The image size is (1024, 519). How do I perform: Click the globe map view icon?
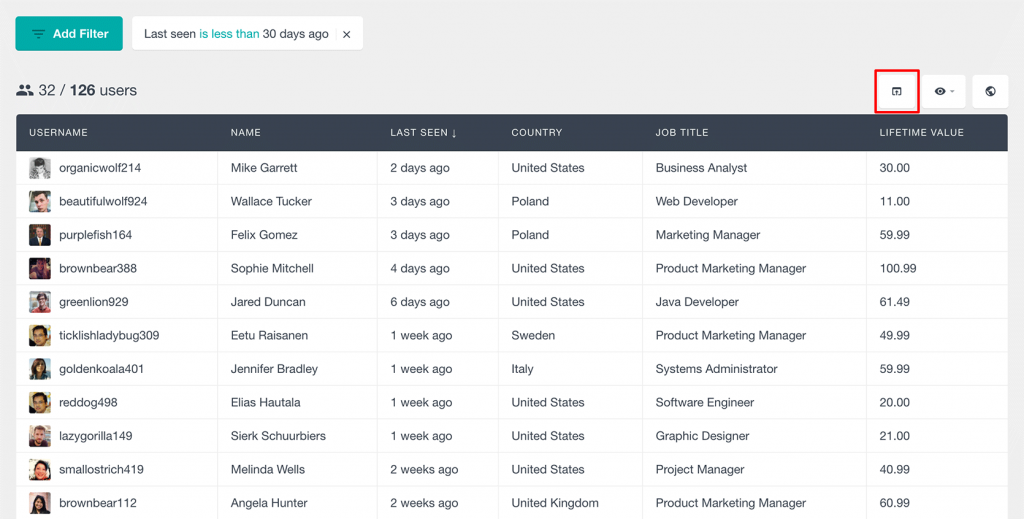coord(990,91)
